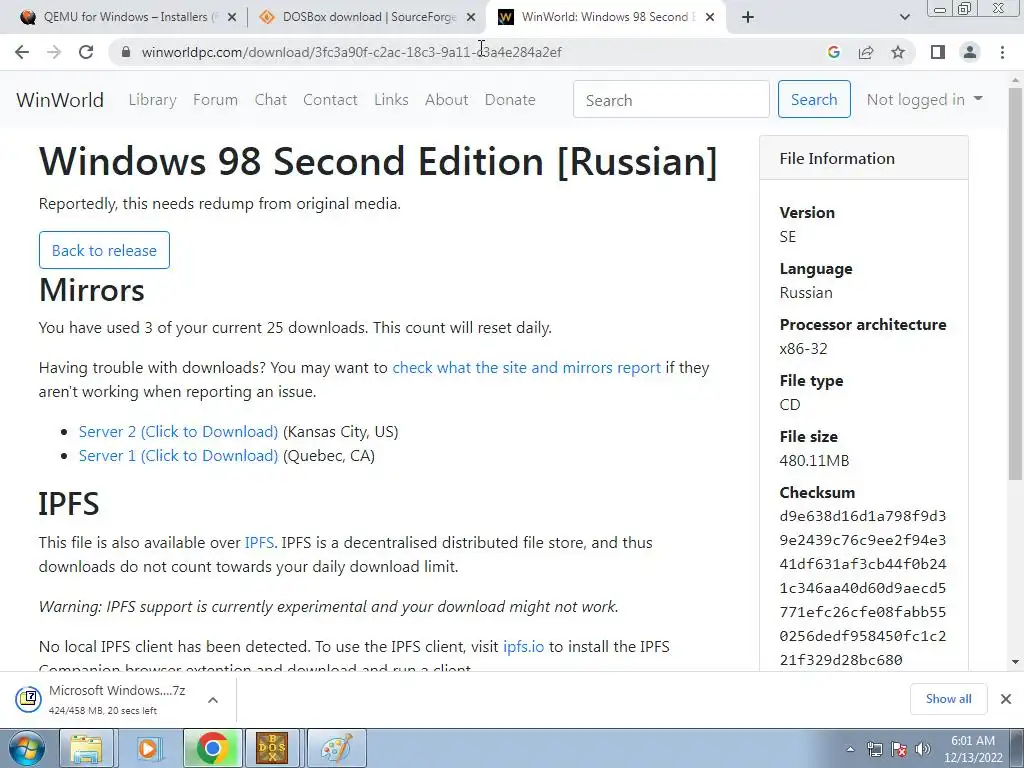Viewport: 1024px width, 768px height.
Task: Launch Windows Media Player from the taskbar
Action: tap(148, 748)
